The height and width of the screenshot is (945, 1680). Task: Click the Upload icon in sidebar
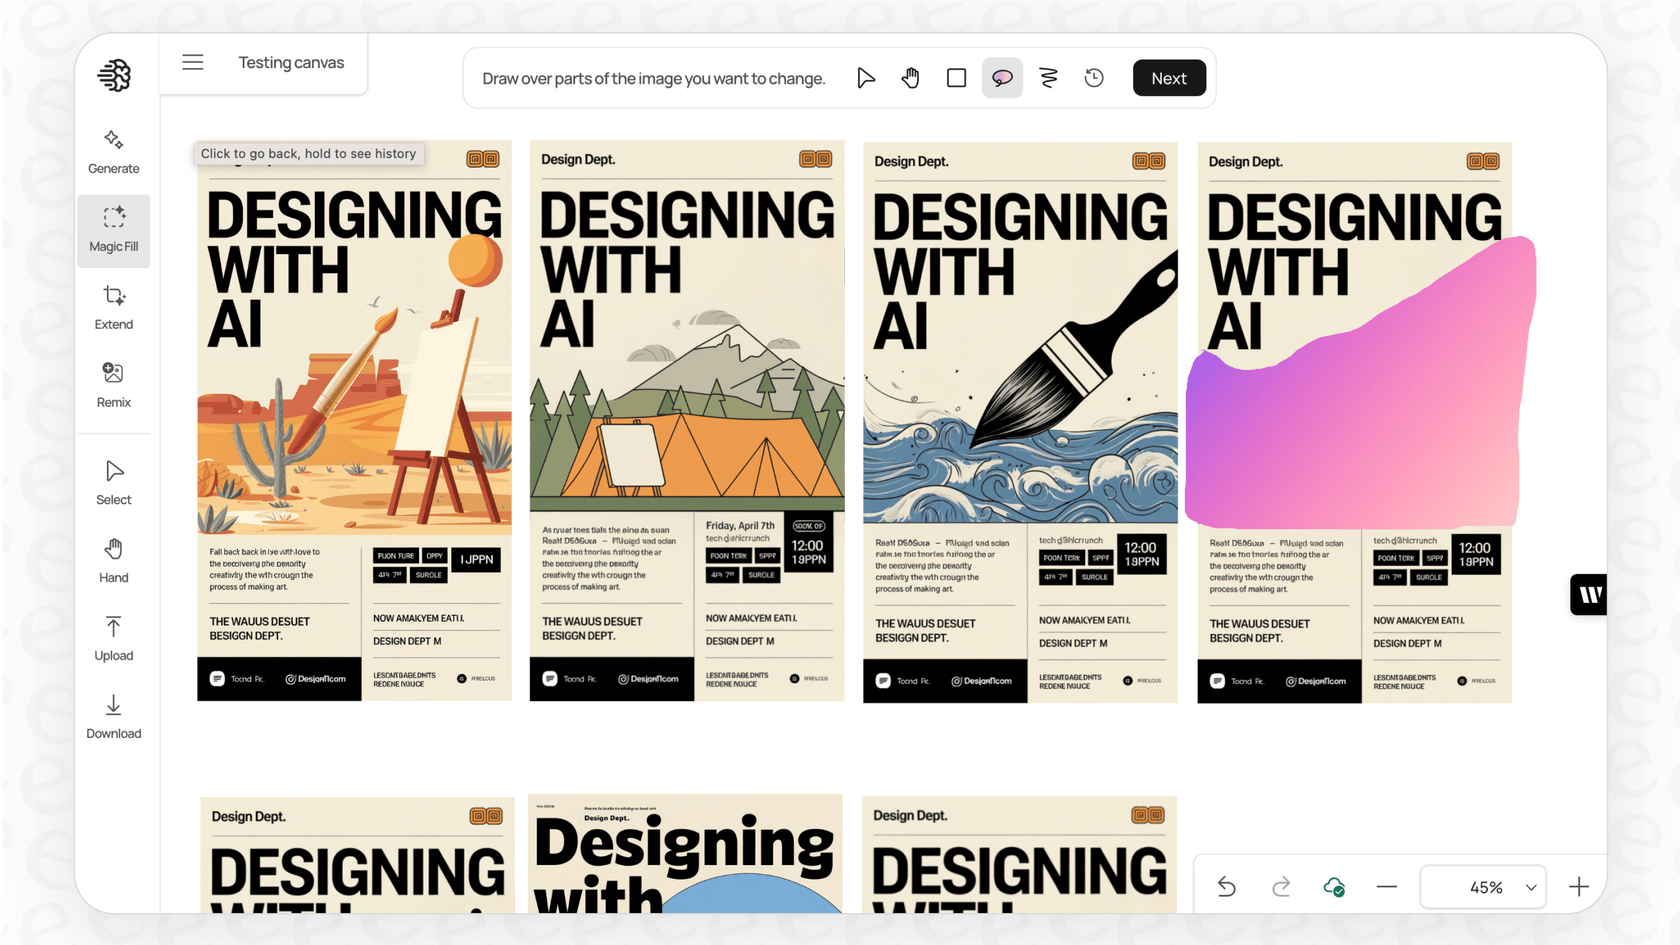click(x=113, y=639)
